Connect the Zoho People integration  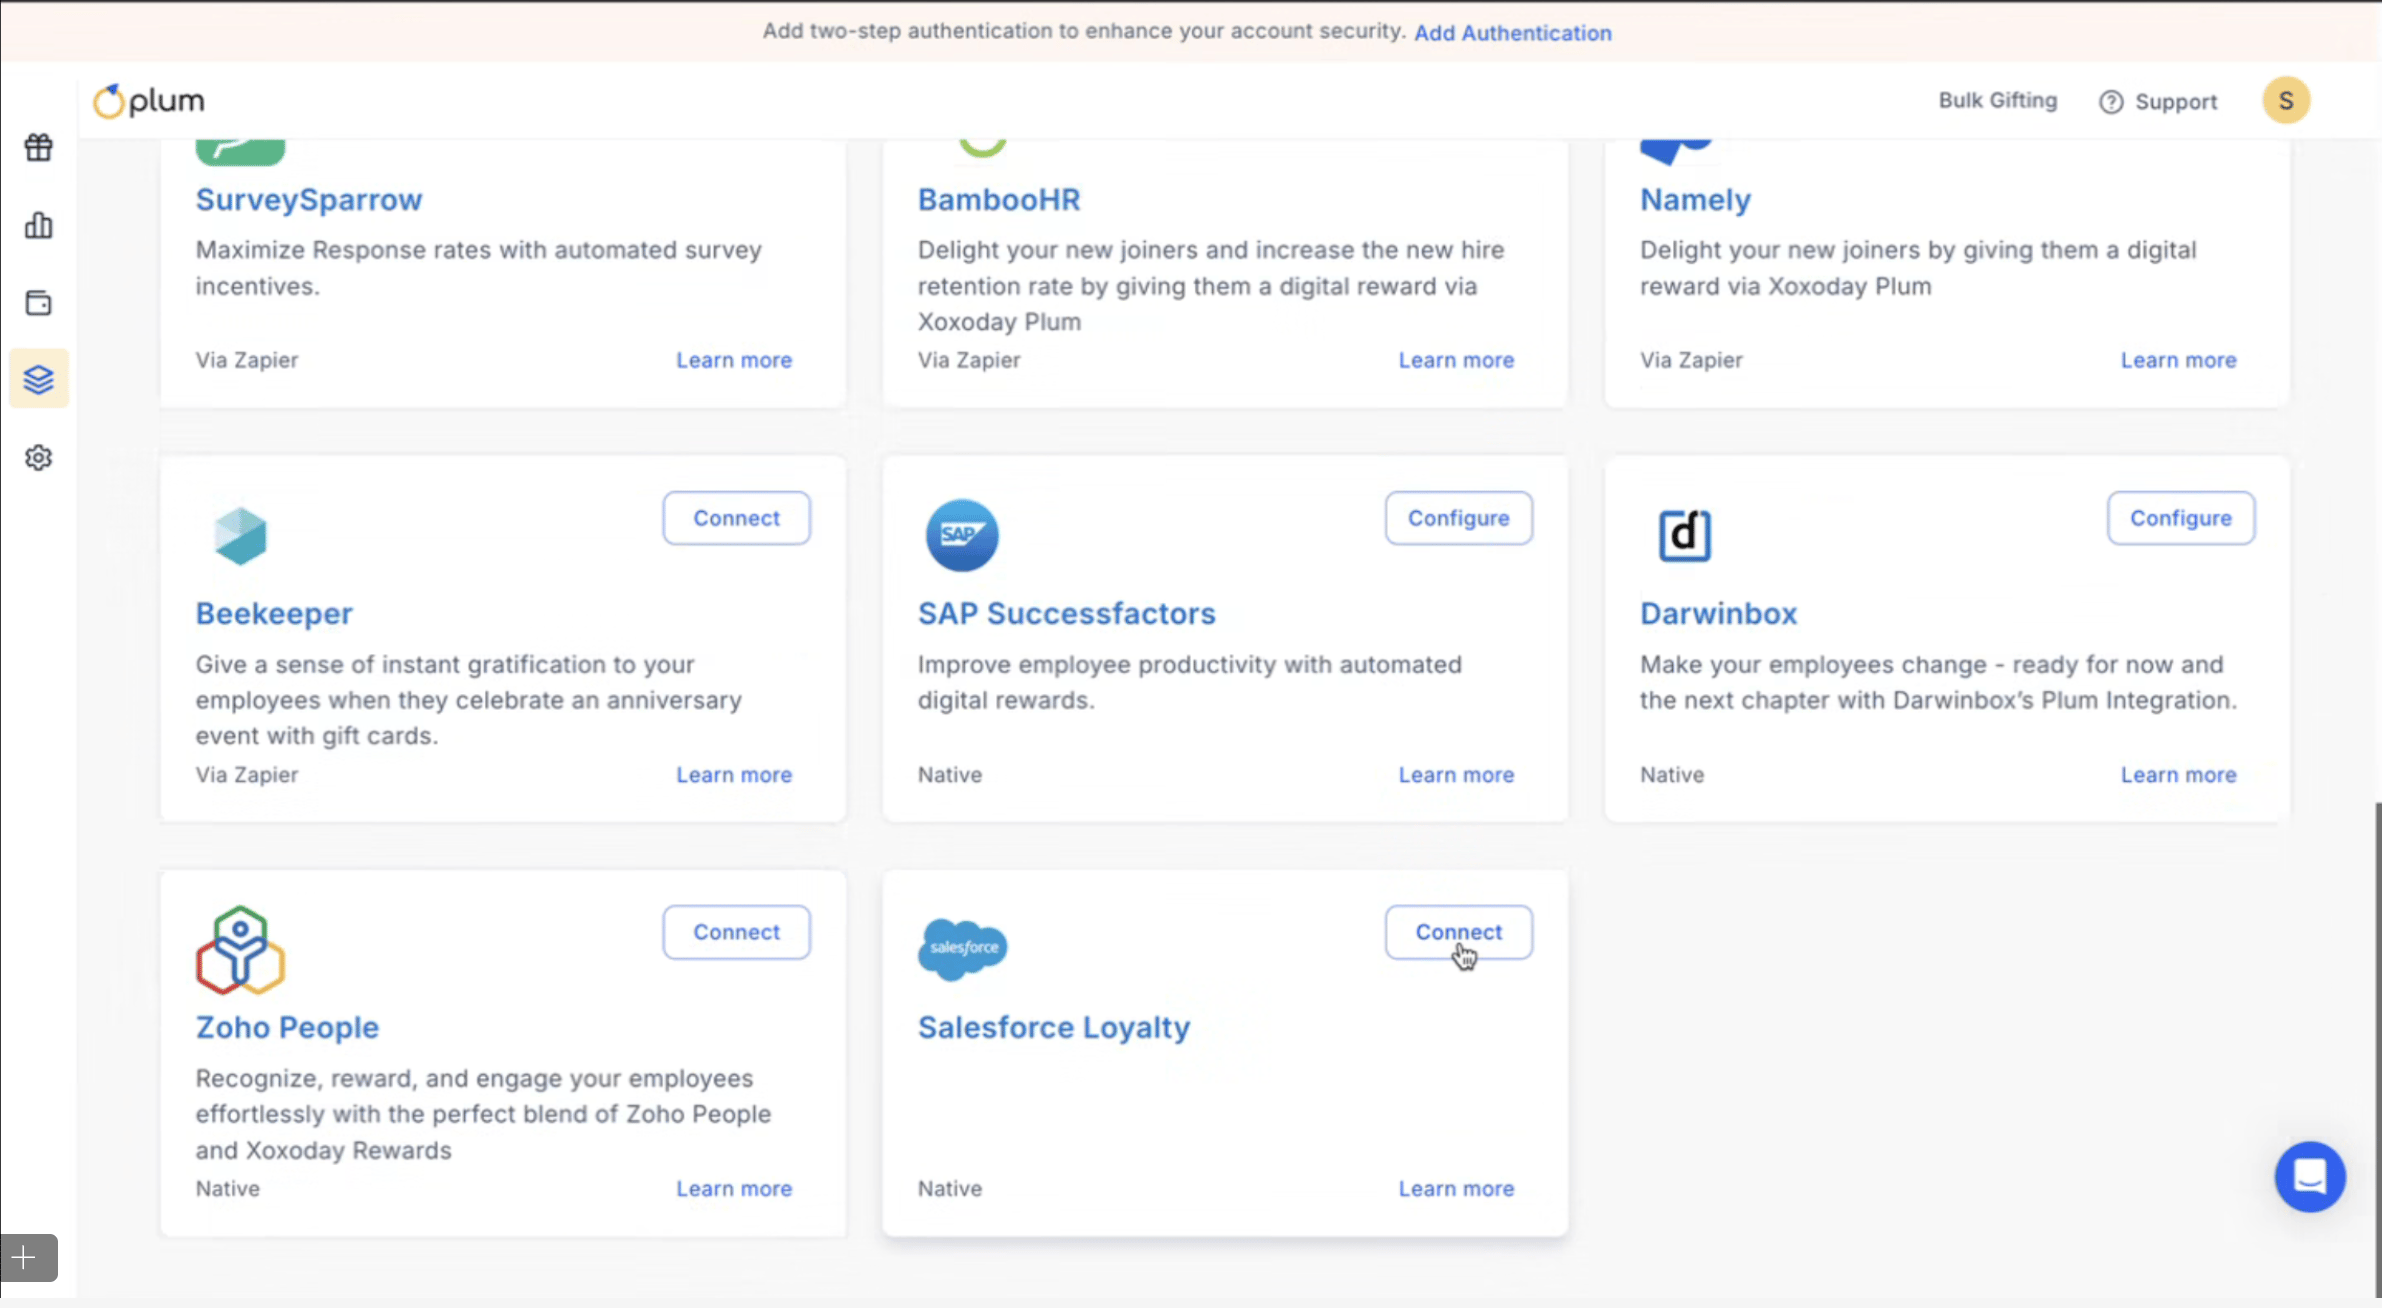coord(737,932)
